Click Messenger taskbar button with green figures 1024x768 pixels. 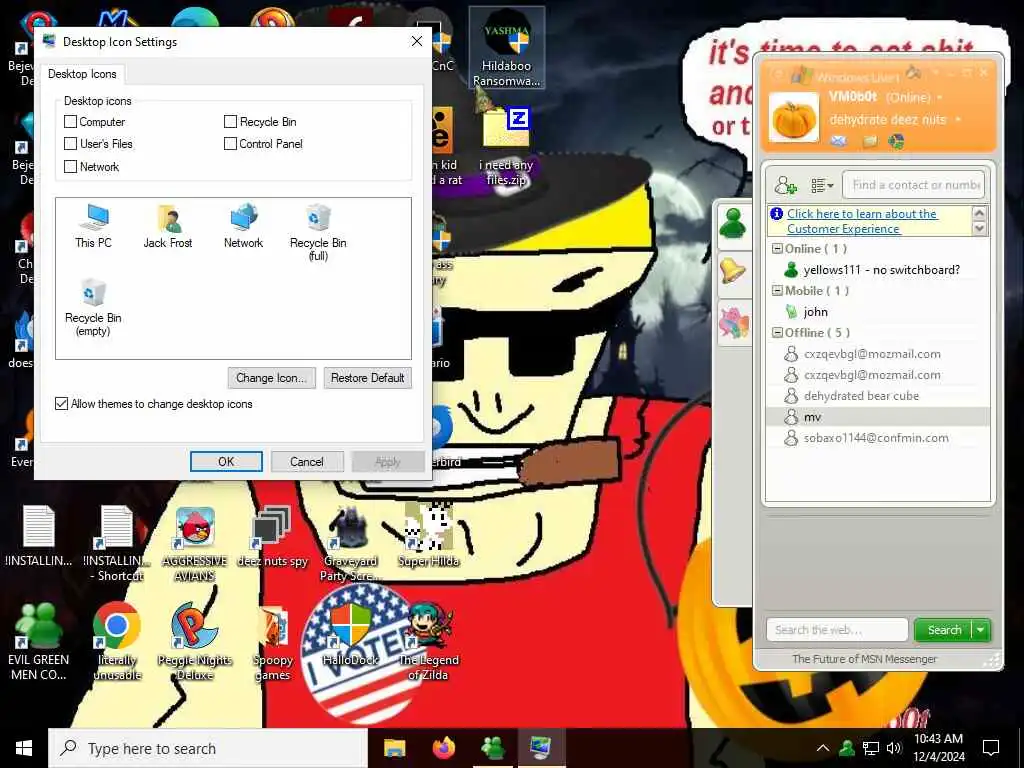[493, 748]
